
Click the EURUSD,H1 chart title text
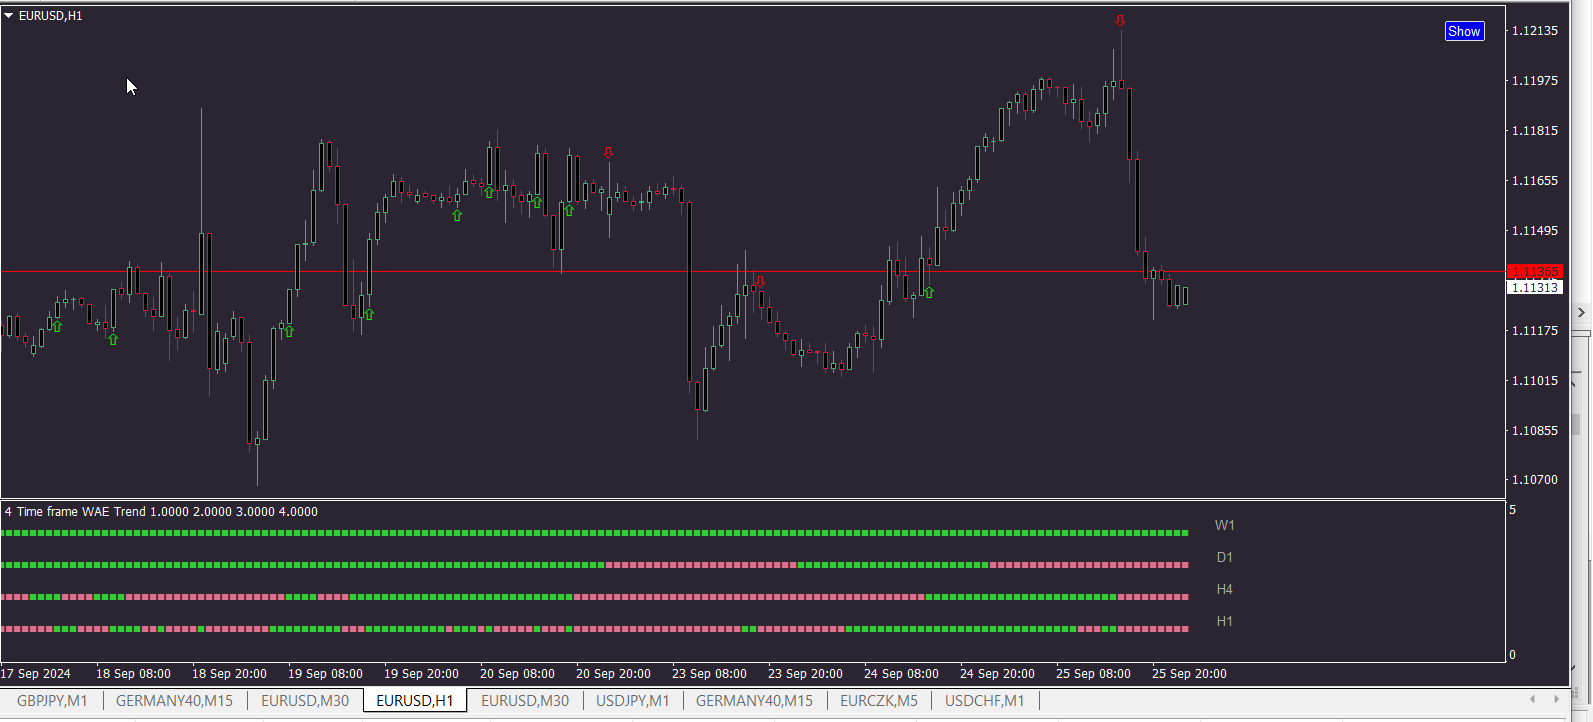pyautogui.click(x=50, y=16)
